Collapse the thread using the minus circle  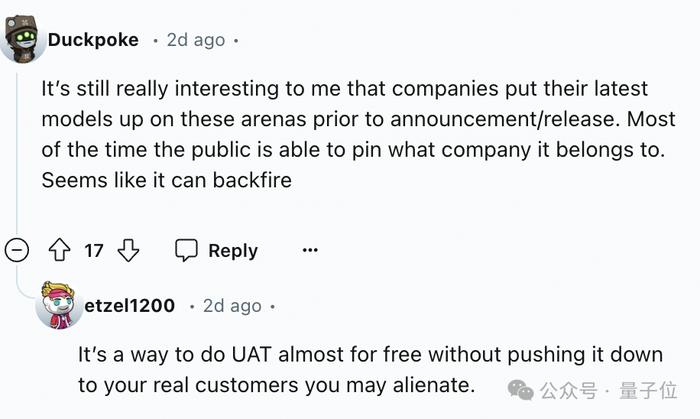pyautogui.click(x=17, y=250)
